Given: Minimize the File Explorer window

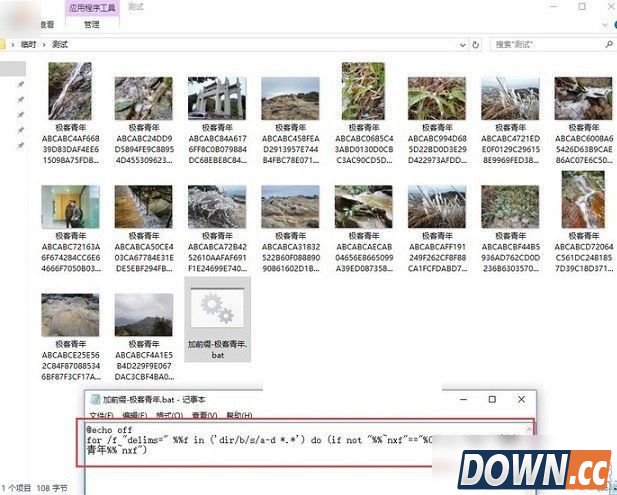Looking at the screenshot, I should tap(554, 6).
